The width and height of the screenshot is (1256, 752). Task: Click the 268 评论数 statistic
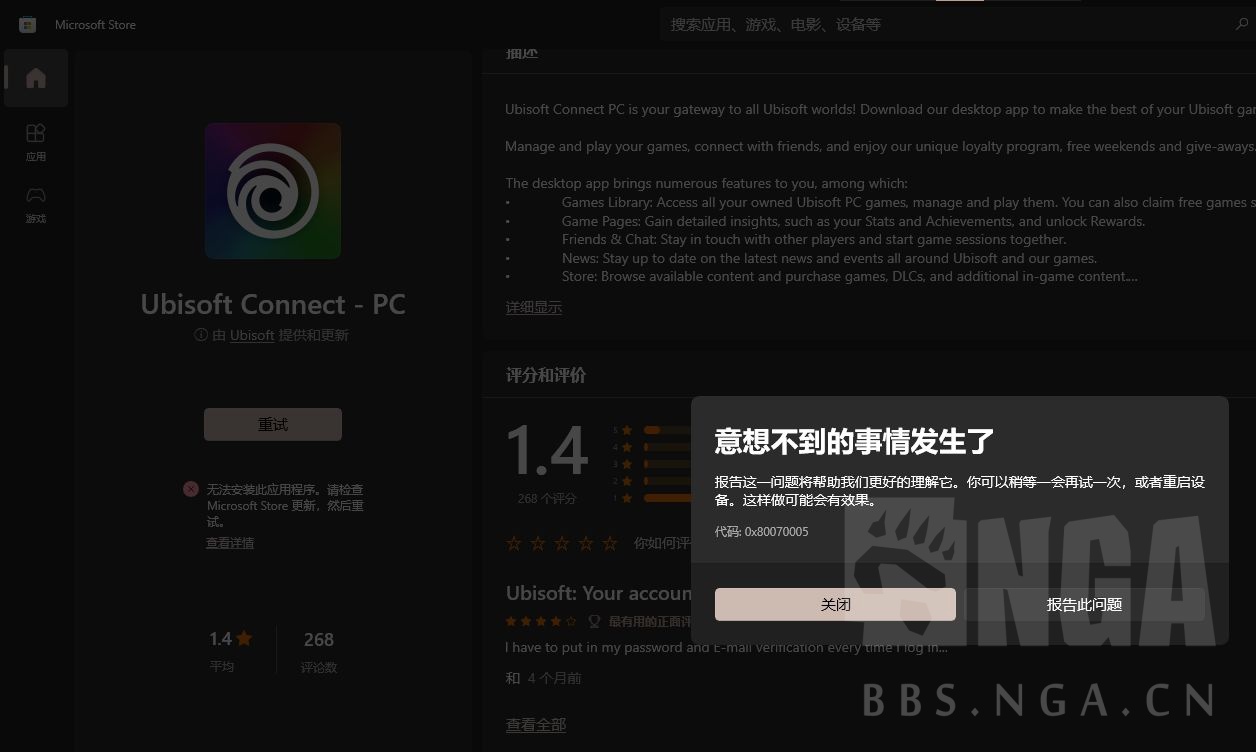[x=319, y=650]
